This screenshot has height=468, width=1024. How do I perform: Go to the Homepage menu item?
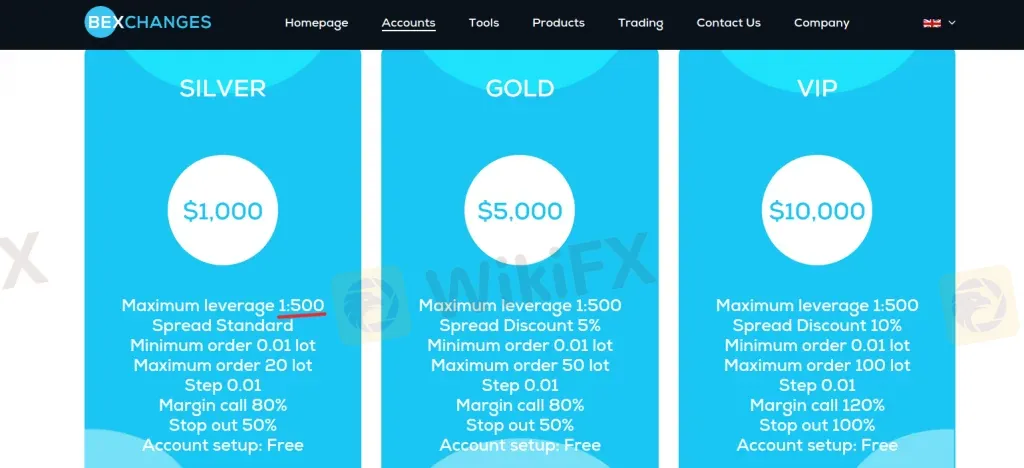coord(316,23)
